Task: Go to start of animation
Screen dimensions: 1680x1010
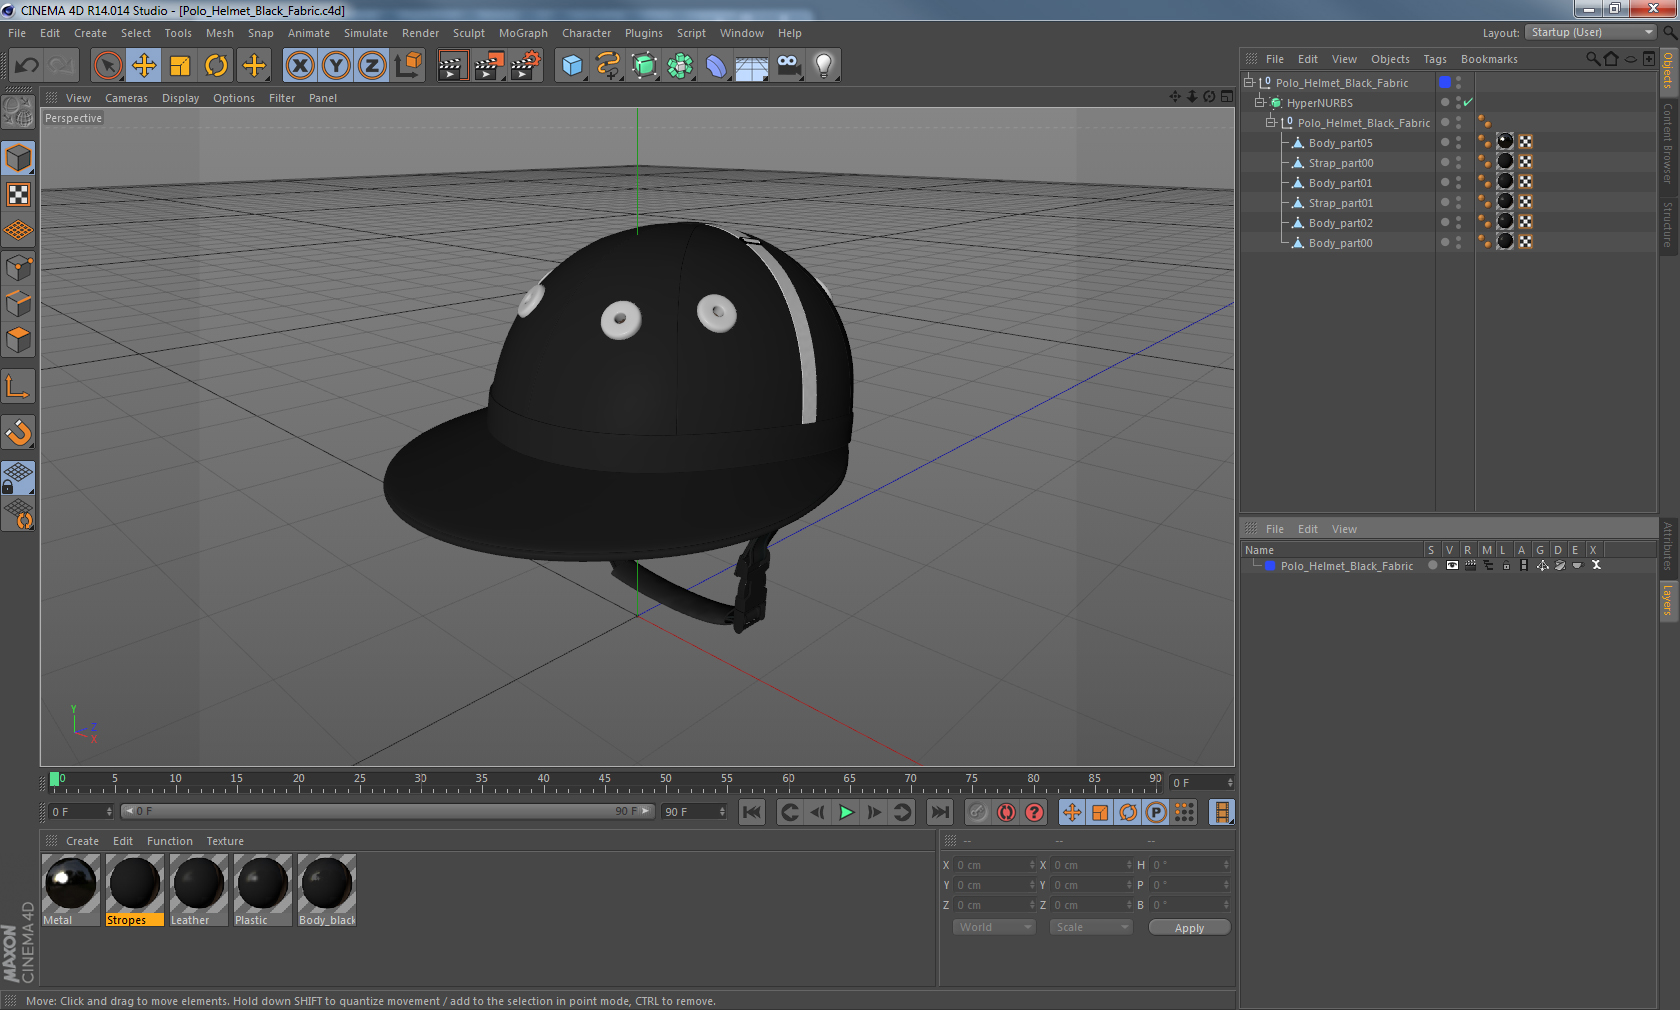Action: [x=752, y=812]
